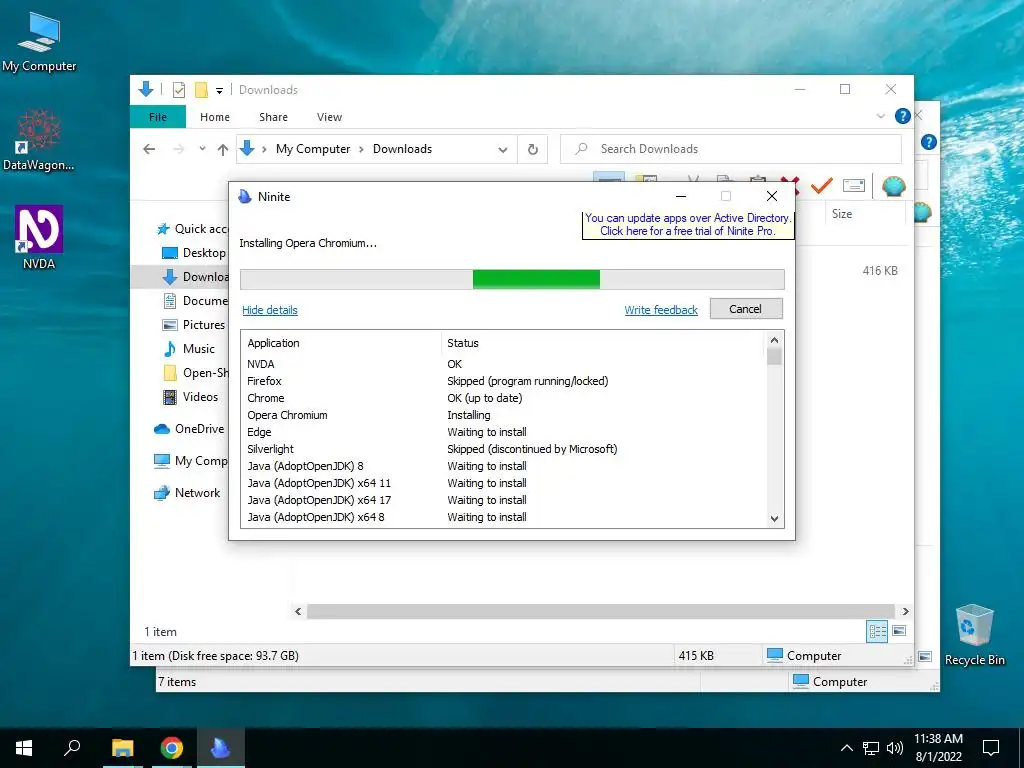Click the Explorer Help question mark icon

pos(903,116)
